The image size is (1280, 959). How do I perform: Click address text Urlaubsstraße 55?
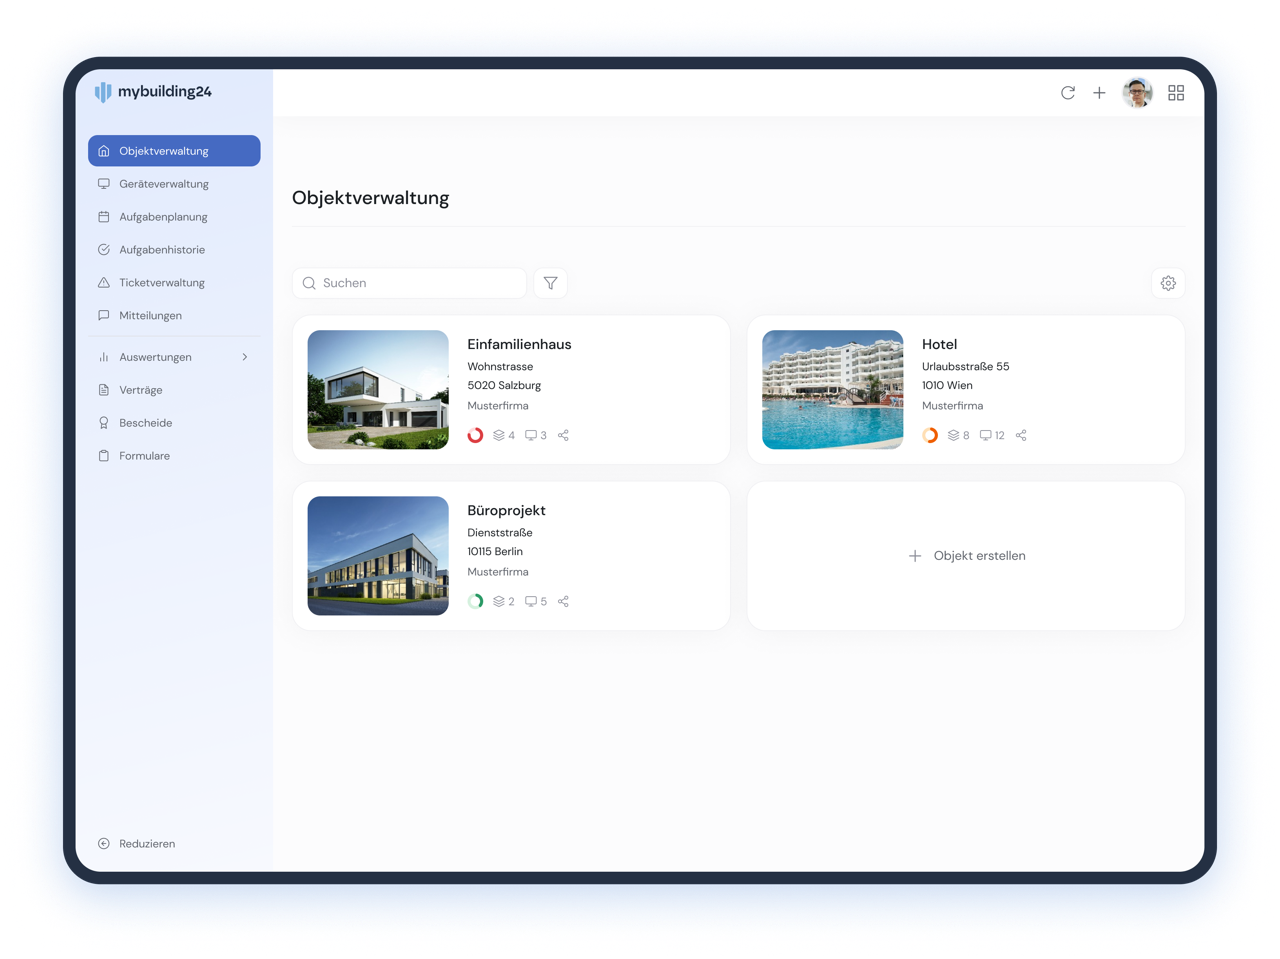[x=966, y=367]
